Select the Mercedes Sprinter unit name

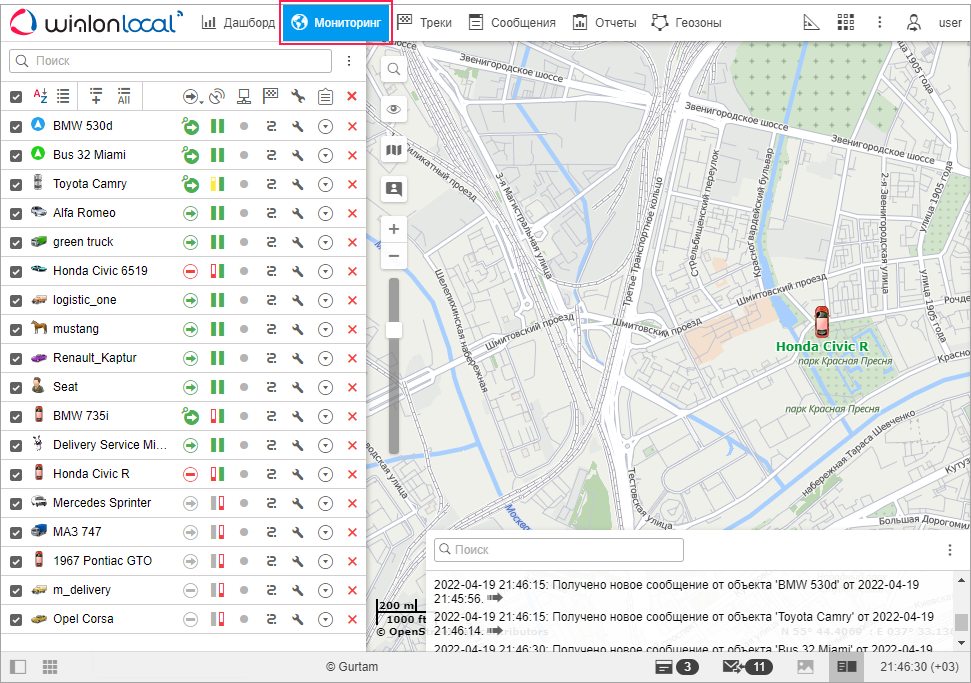pyautogui.click(x=102, y=503)
